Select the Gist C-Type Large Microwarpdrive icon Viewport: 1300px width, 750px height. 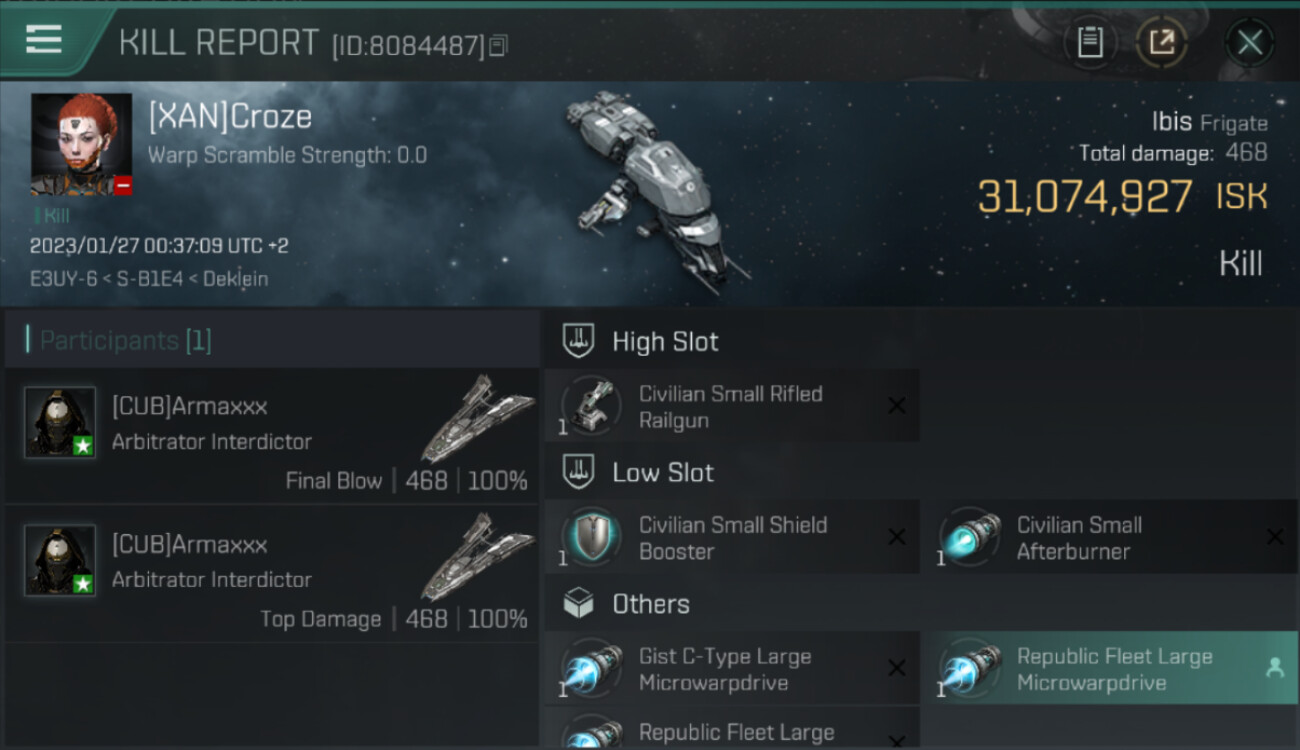click(591, 668)
